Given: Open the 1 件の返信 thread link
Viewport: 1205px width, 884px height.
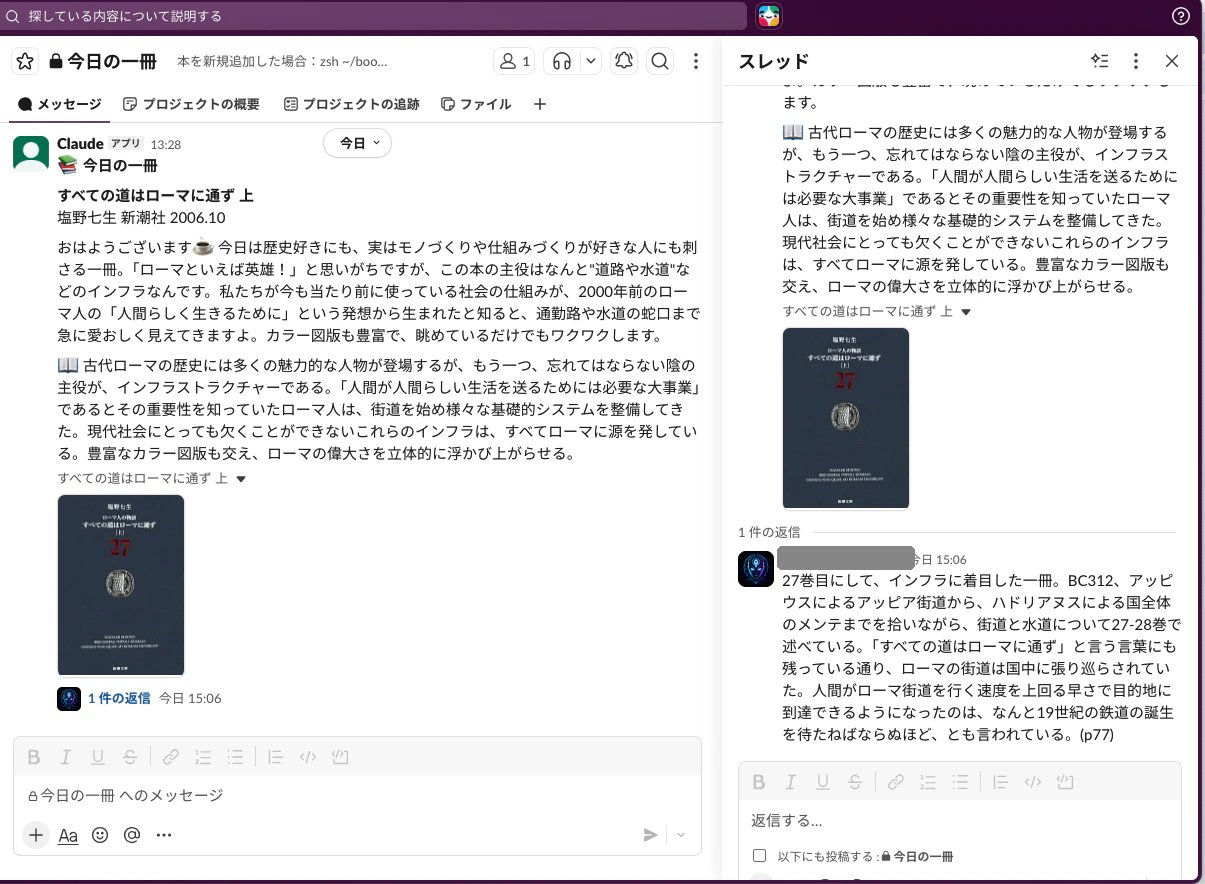Looking at the screenshot, I should 118,698.
